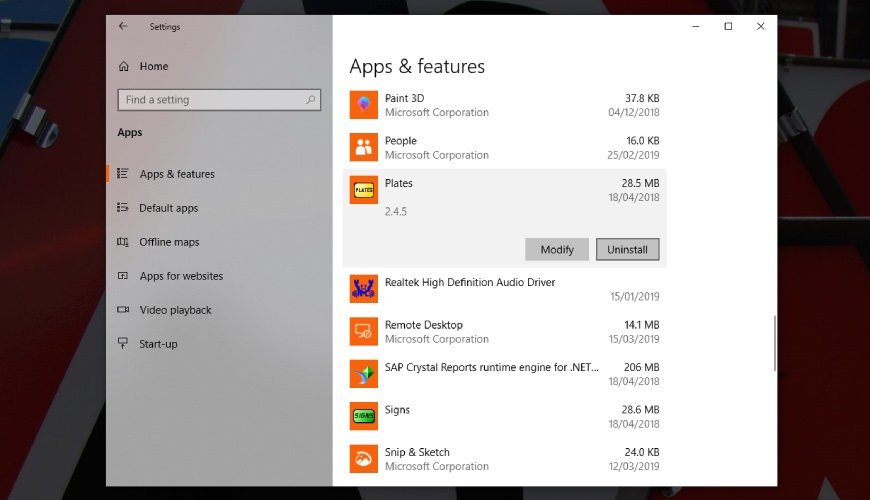Select the People app name
The image size is (870, 500).
pyautogui.click(x=401, y=141)
